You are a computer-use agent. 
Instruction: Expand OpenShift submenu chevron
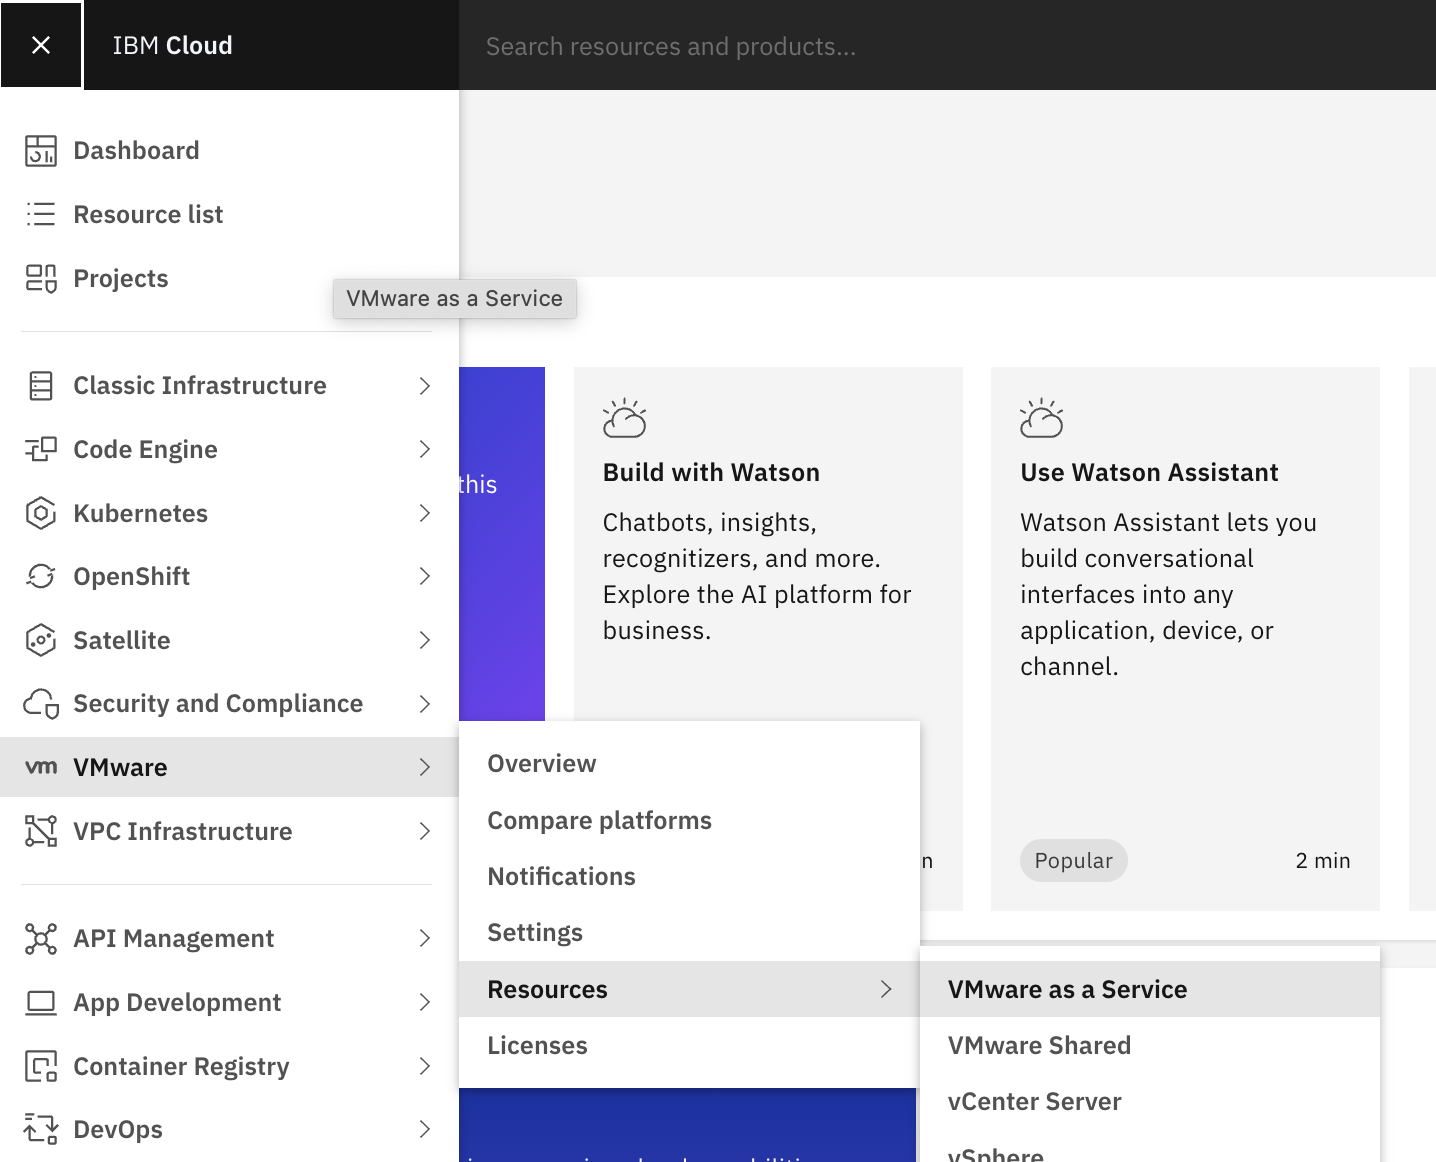pyautogui.click(x=425, y=576)
